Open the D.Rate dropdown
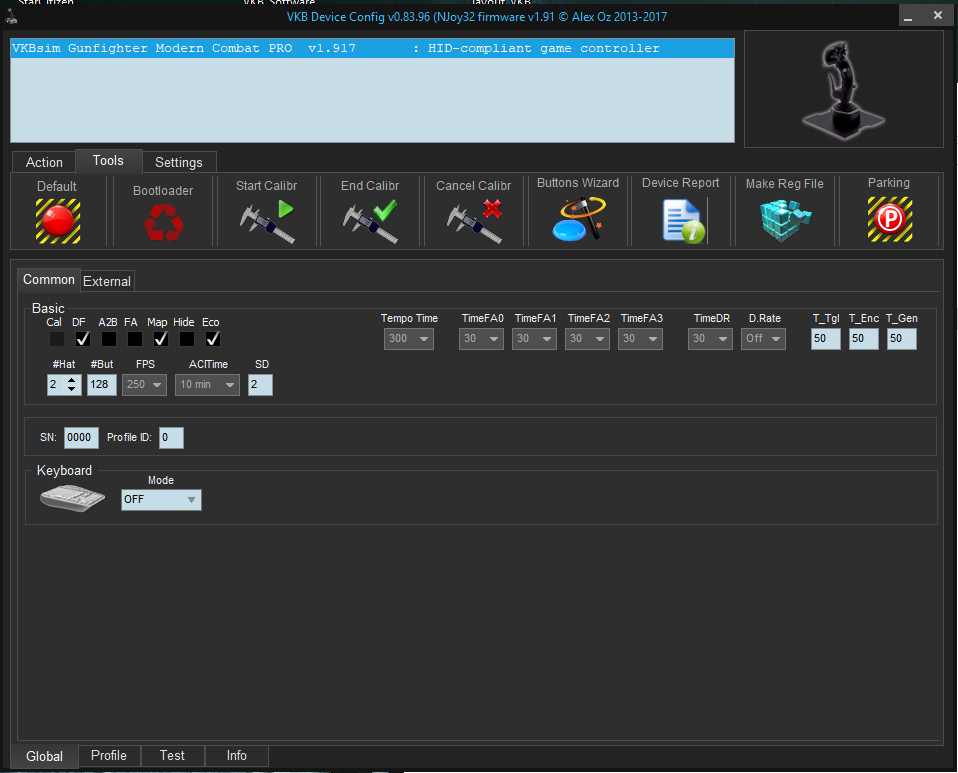Image resolution: width=958 pixels, height=773 pixels. coord(763,339)
